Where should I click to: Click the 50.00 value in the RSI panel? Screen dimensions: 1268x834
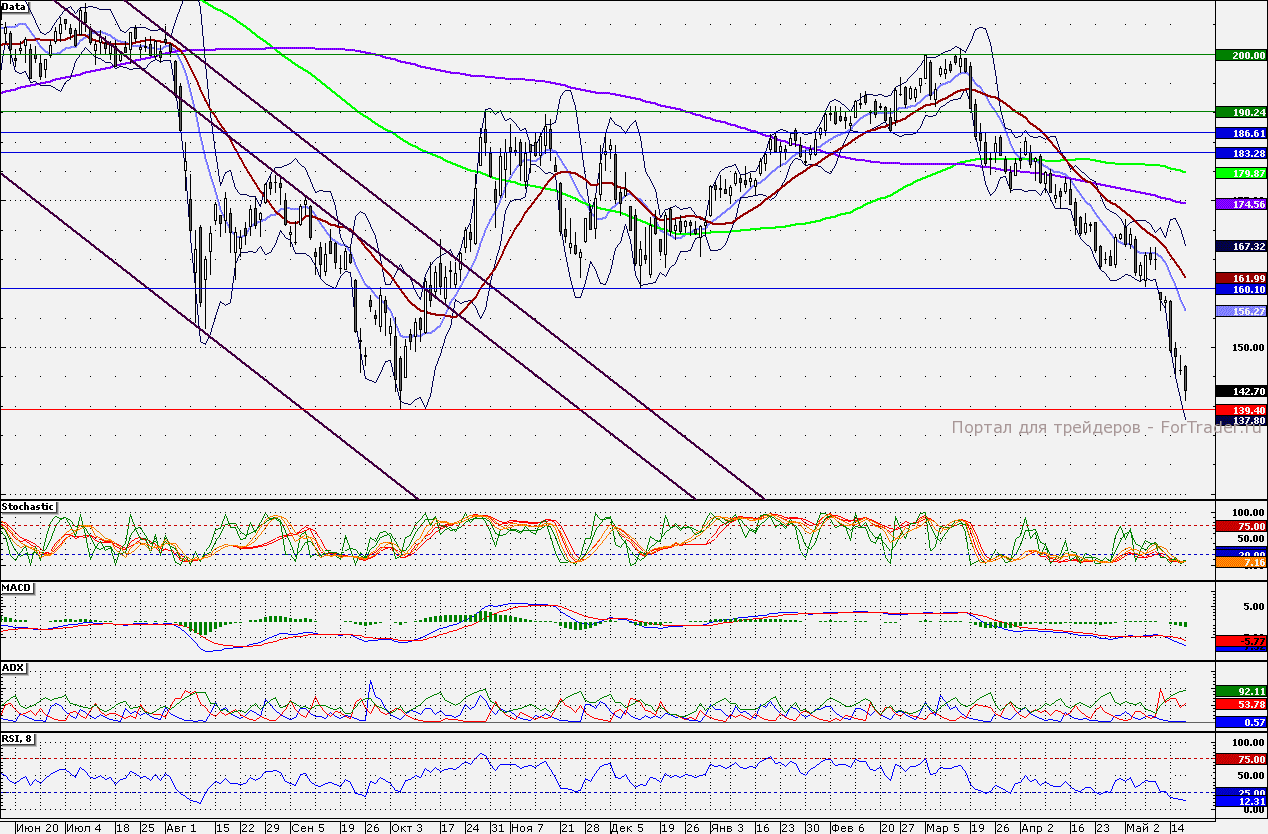1250,775
